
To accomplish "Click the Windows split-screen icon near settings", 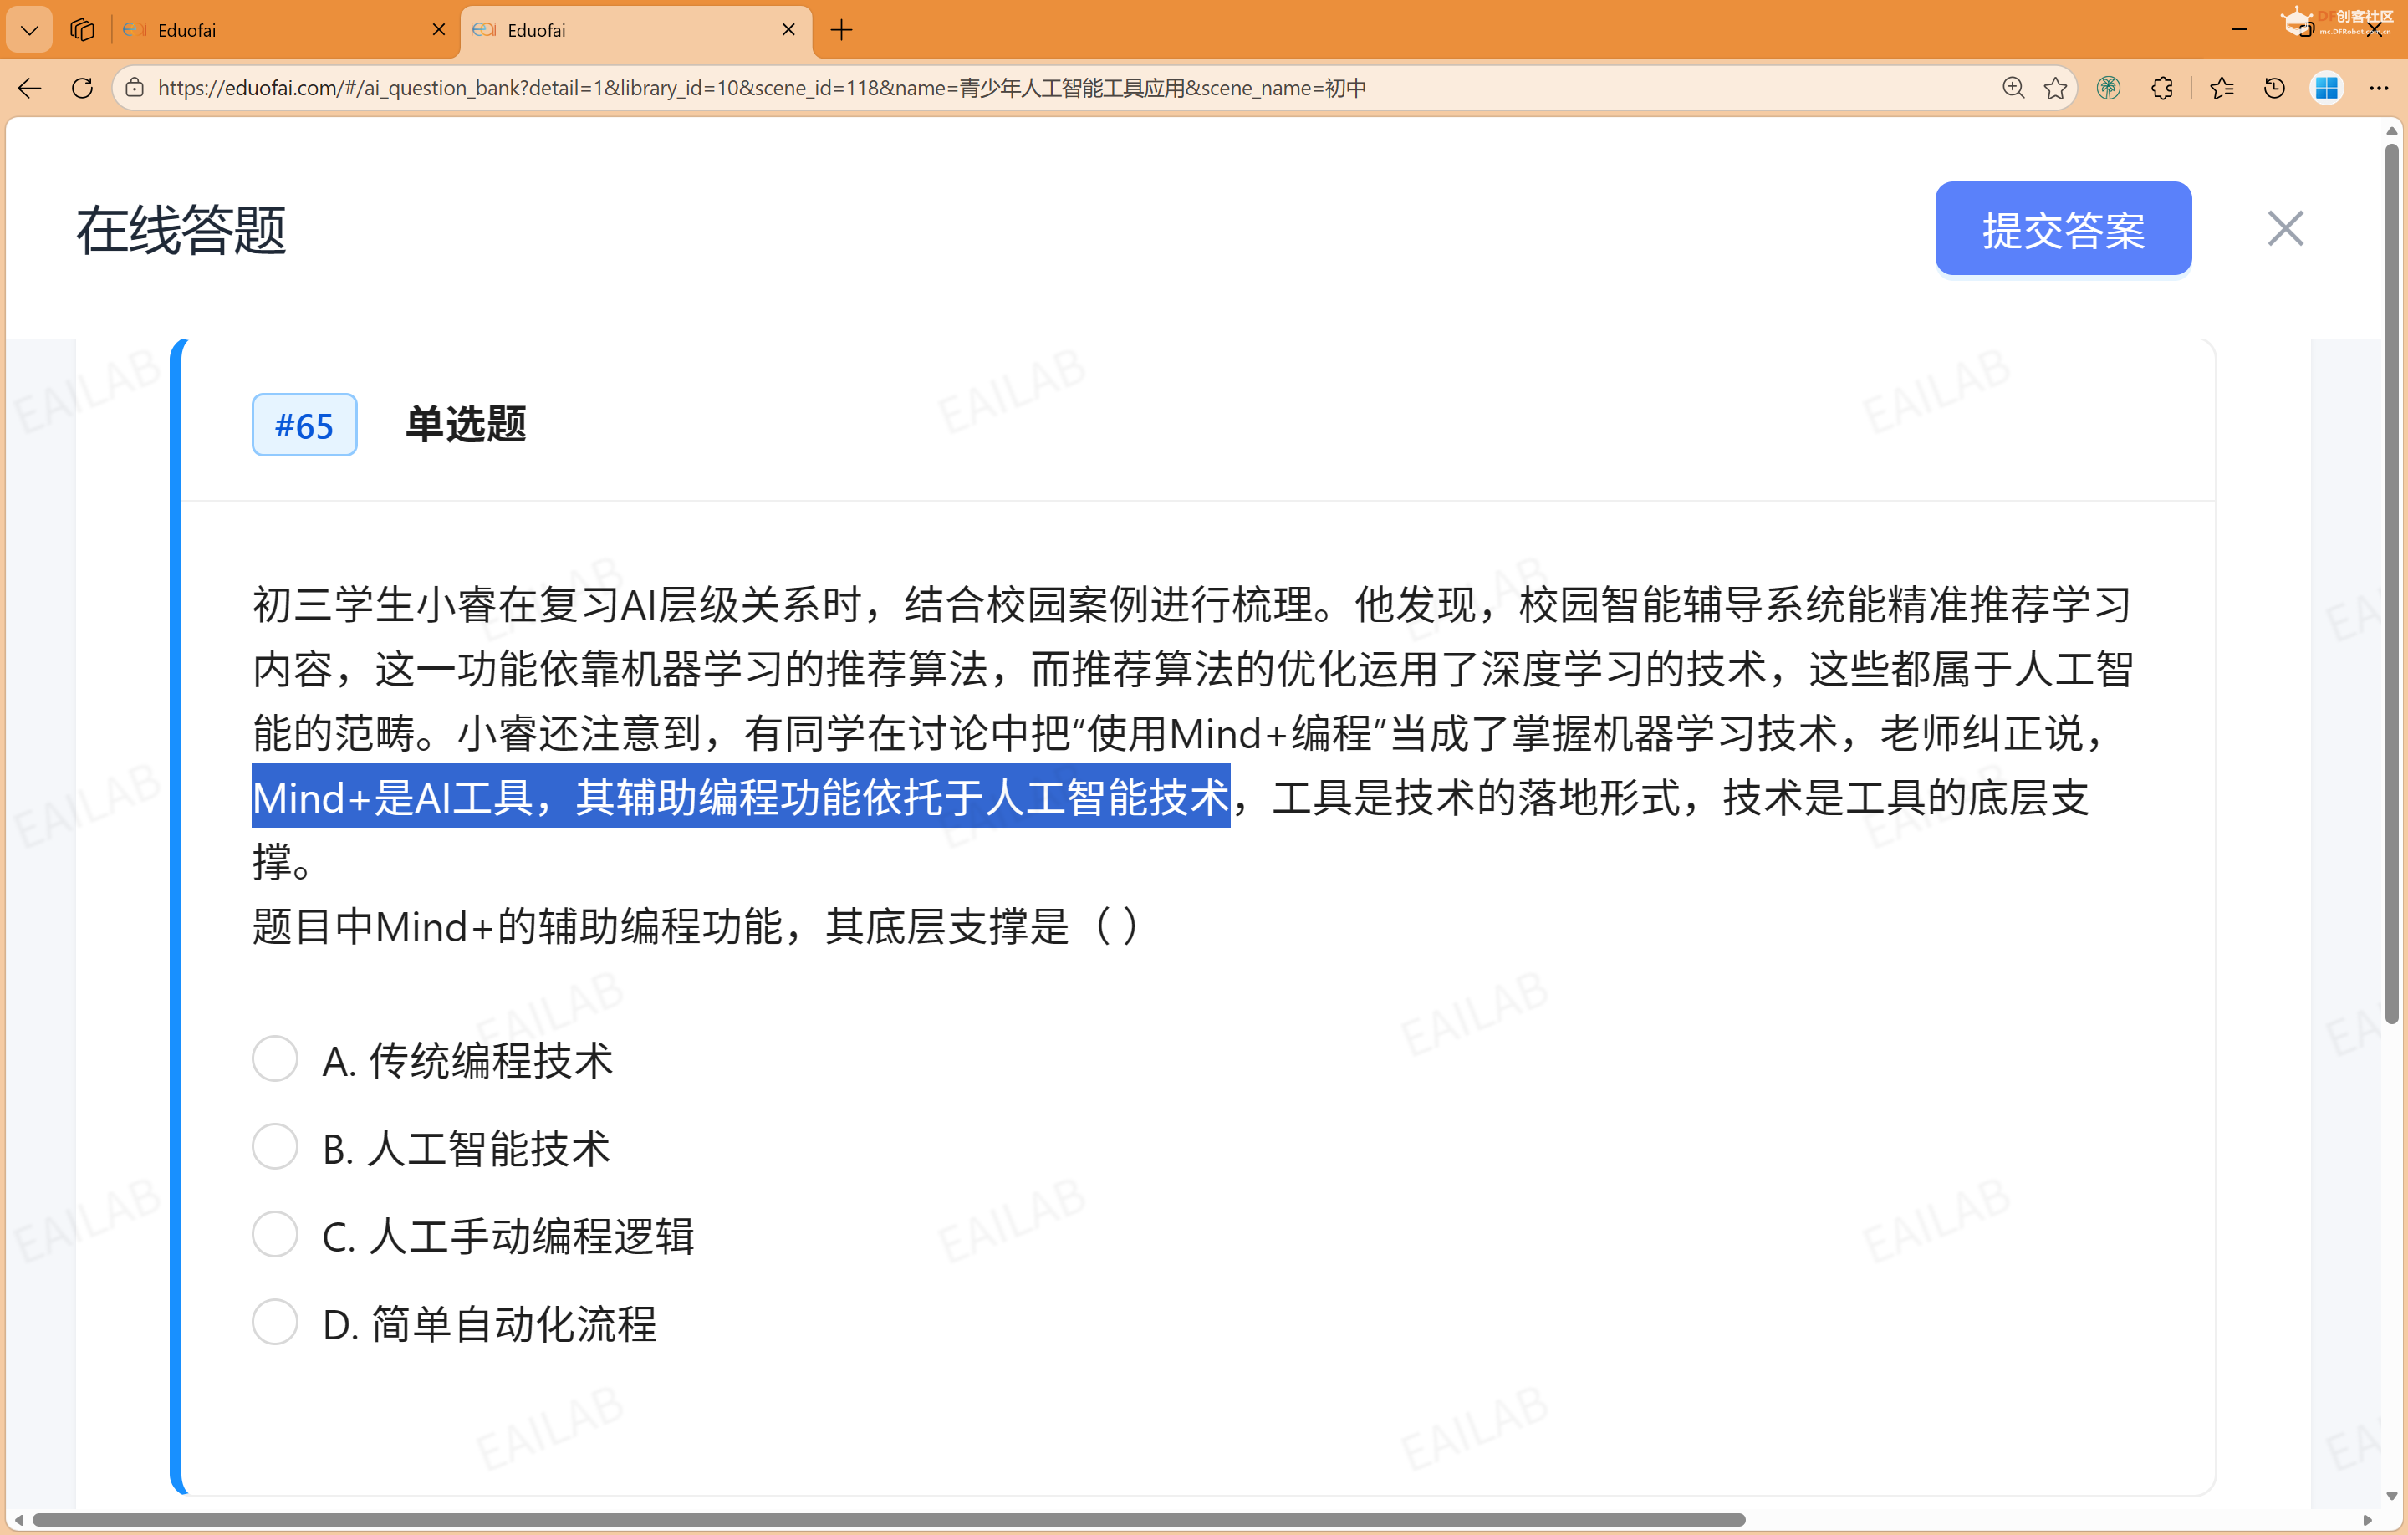I will (2327, 88).
